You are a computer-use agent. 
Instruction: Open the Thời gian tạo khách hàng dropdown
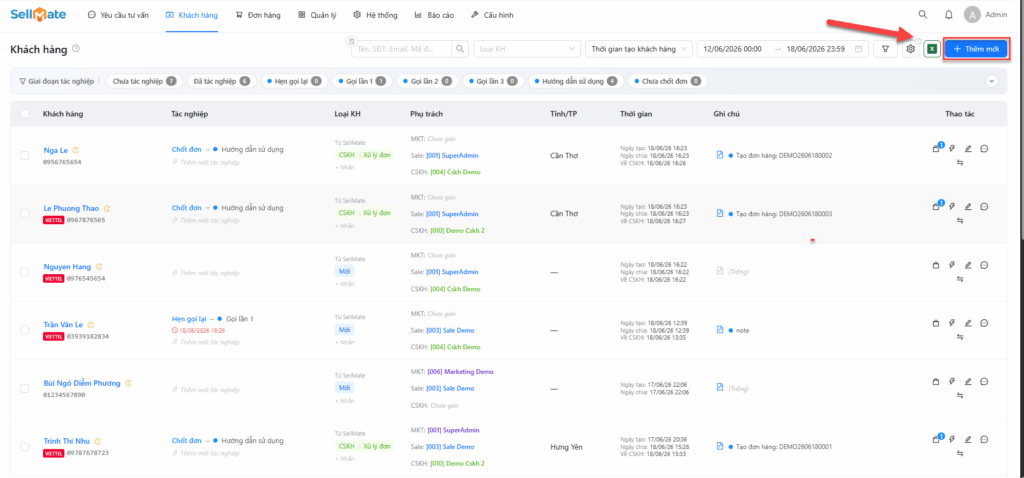point(639,48)
